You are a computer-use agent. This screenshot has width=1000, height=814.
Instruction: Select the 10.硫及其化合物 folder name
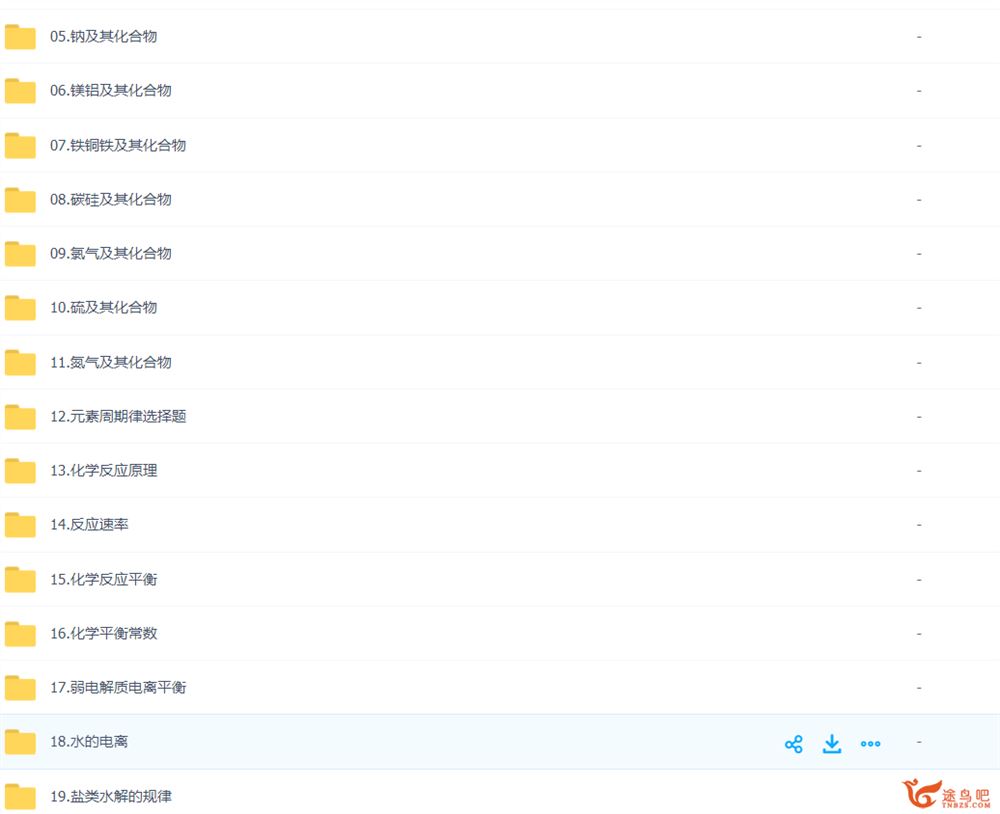pos(103,307)
